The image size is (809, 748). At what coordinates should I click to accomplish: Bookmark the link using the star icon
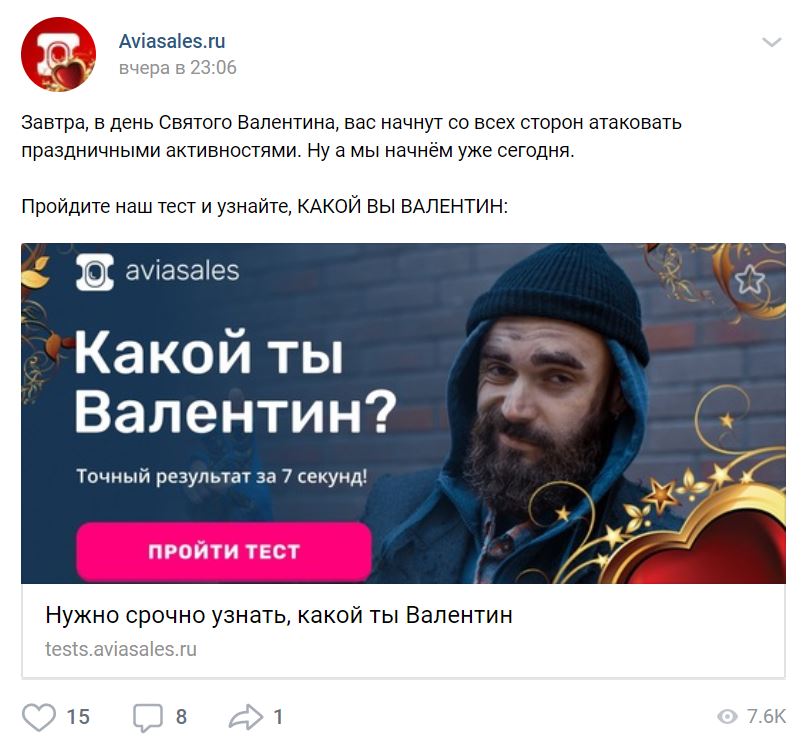point(750,280)
